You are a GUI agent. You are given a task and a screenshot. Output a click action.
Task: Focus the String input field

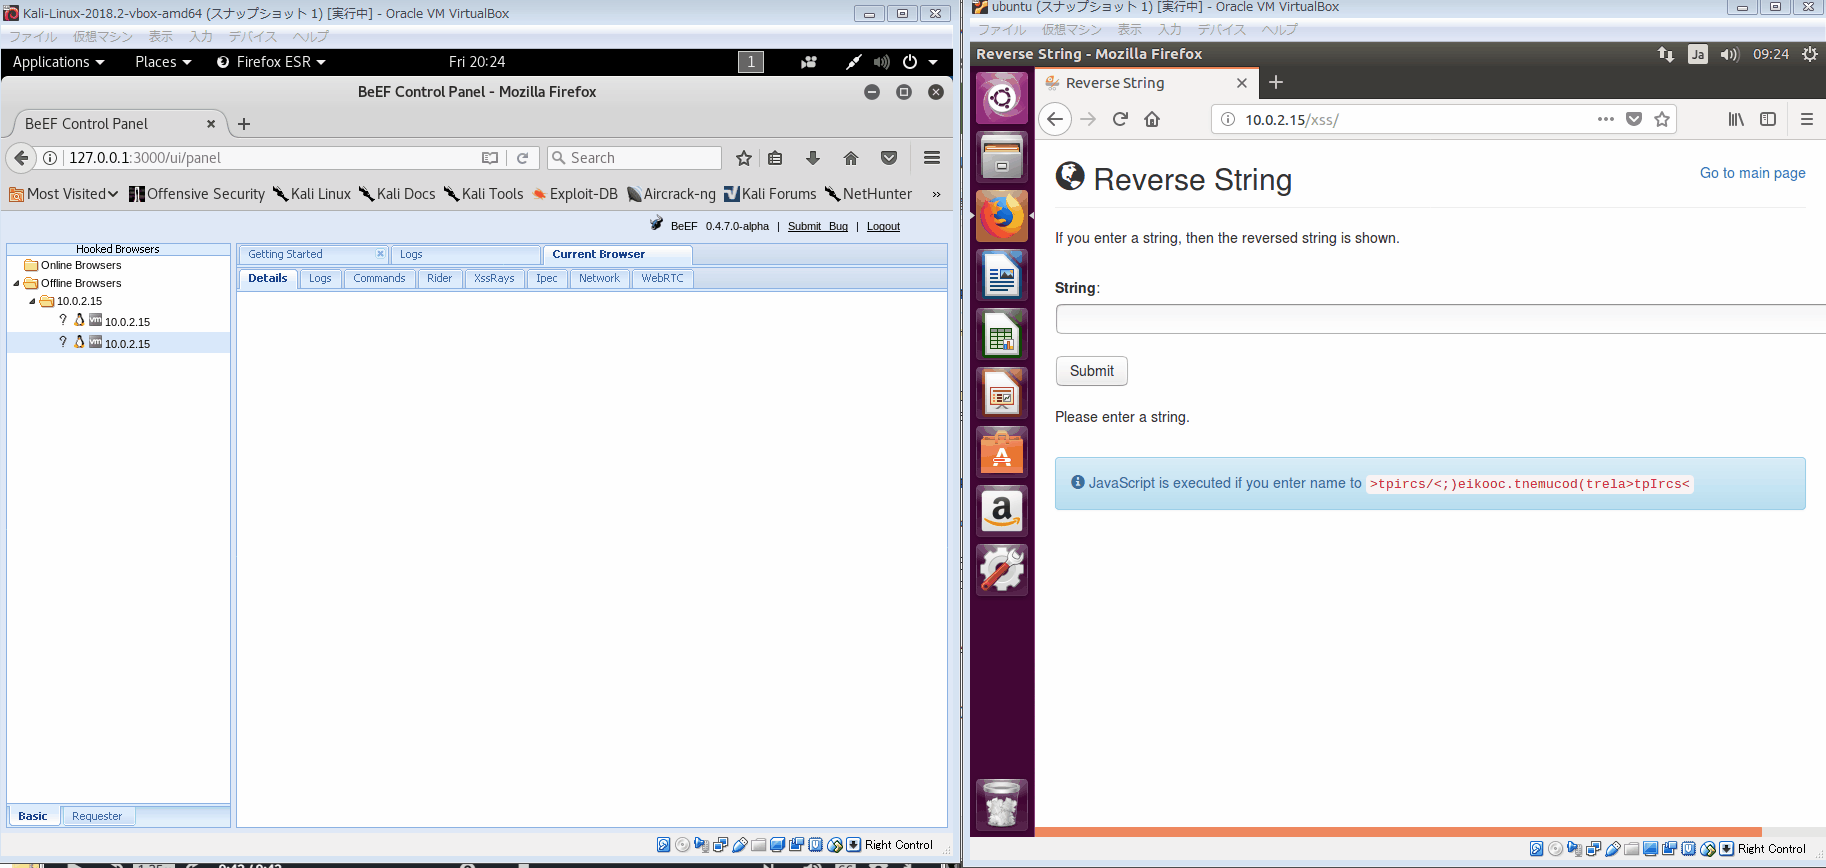1441,319
